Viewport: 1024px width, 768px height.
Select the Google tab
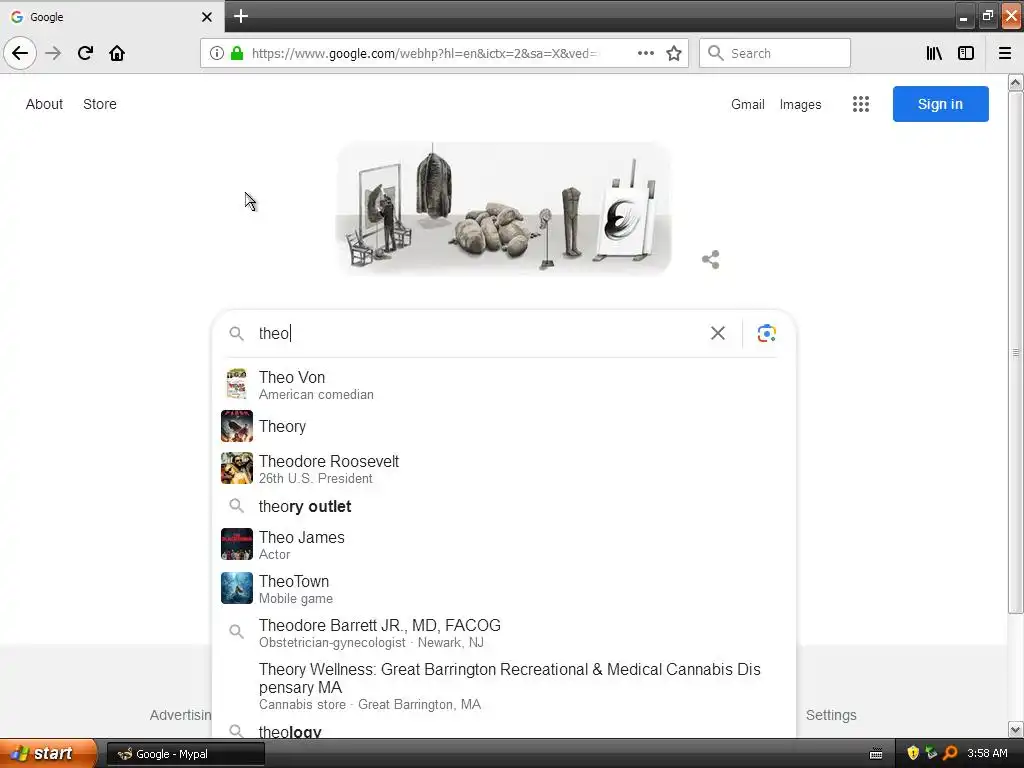[x=112, y=17]
